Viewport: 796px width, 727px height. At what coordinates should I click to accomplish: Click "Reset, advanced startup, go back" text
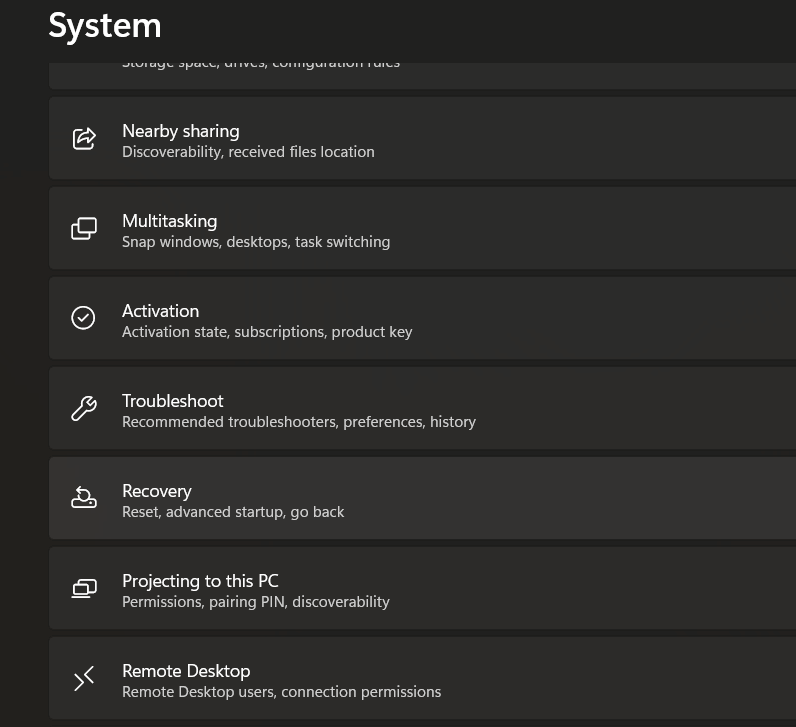coord(233,512)
